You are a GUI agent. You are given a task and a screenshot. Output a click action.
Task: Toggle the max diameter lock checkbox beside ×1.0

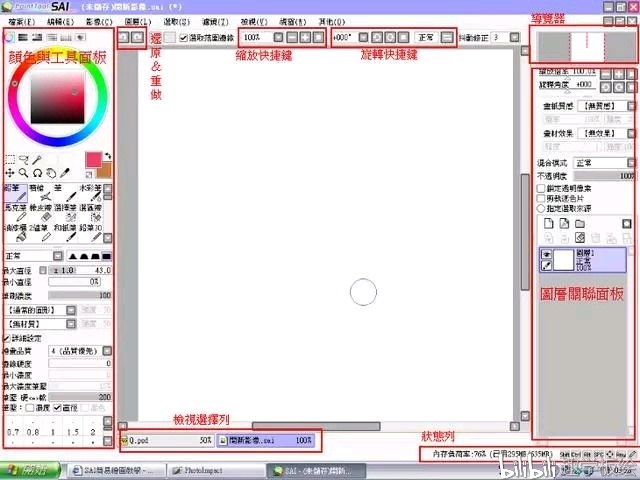click(x=43, y=270)
